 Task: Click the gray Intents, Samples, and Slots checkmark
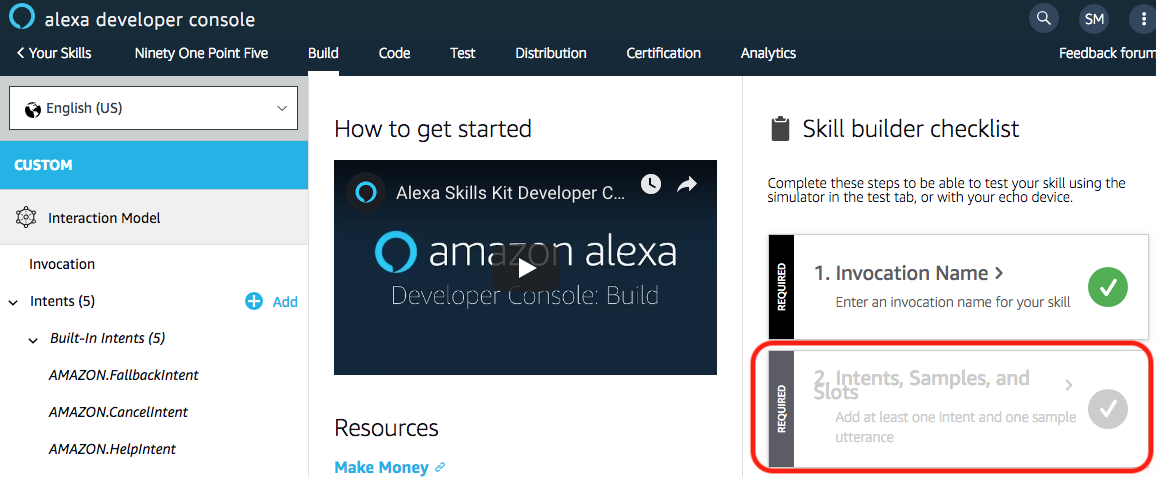tap(1108, 408)
